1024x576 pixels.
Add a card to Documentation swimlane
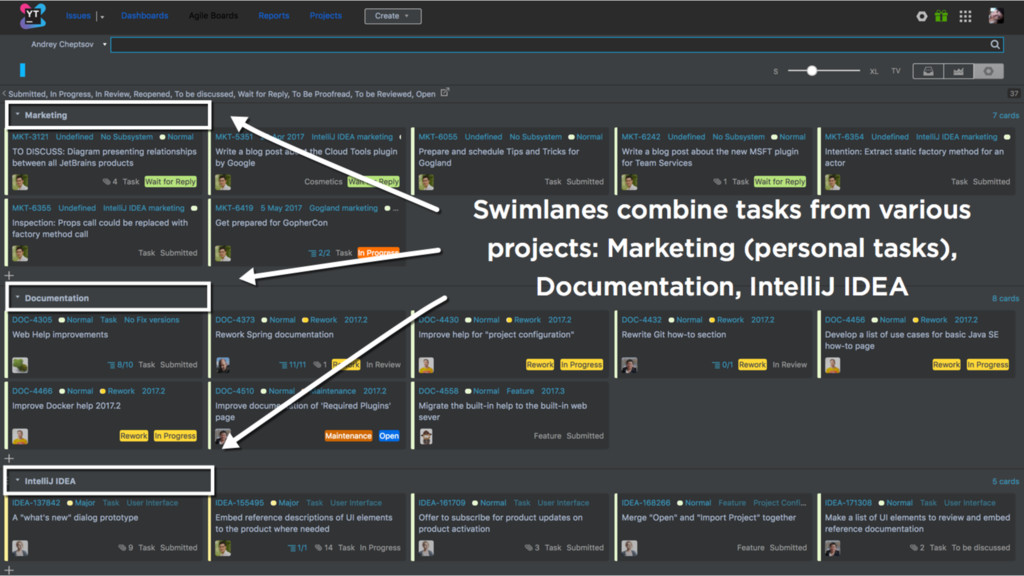[9, 458]
